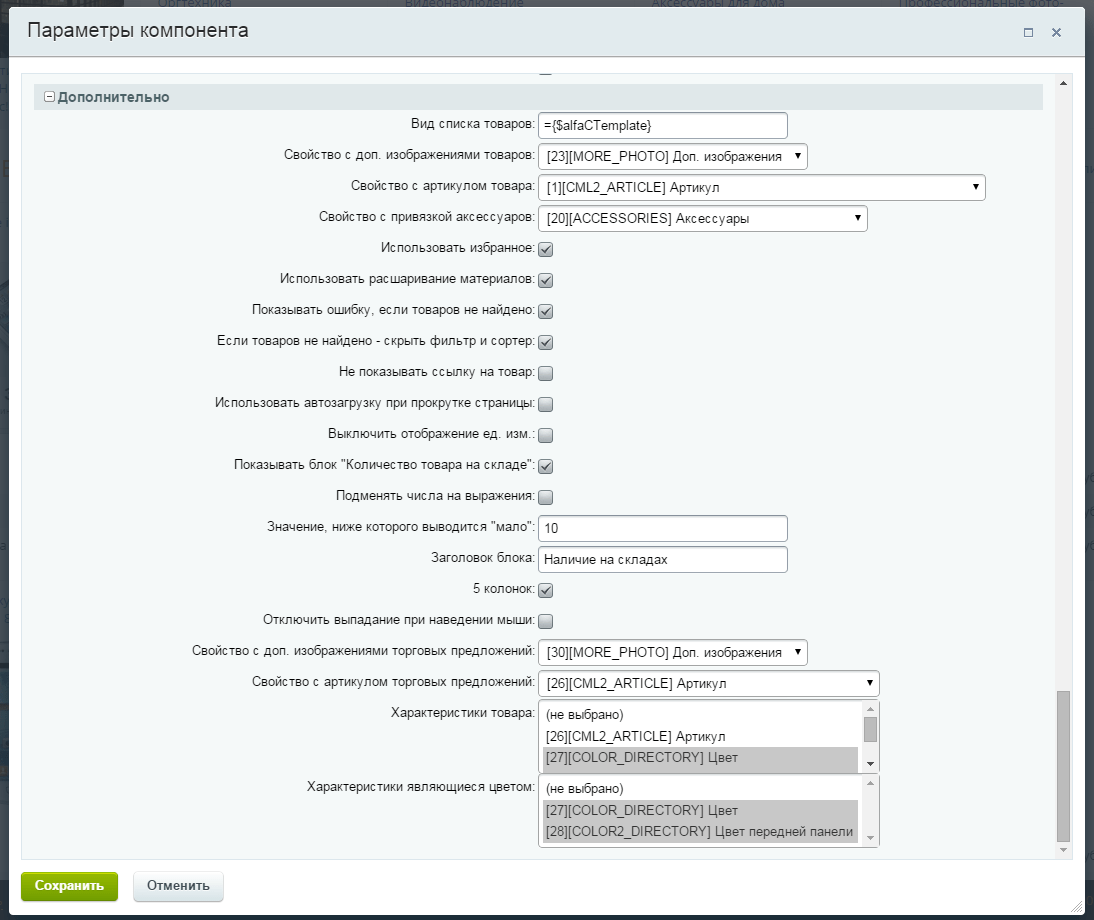Open Свойство с привязкой аксессуаров dropdown
The width and height of the screenshot is (1094, 920).
(703, 218)
